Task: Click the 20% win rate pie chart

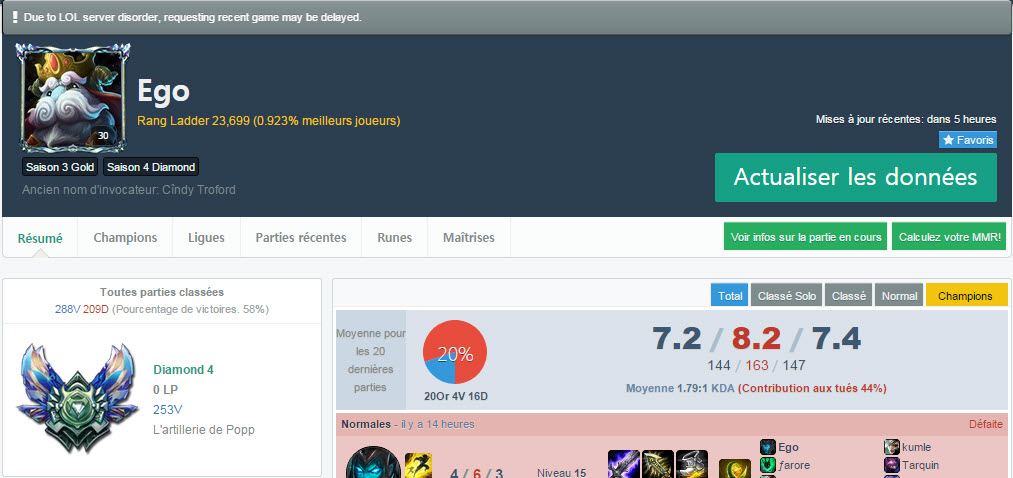Action: click(455, 353)
